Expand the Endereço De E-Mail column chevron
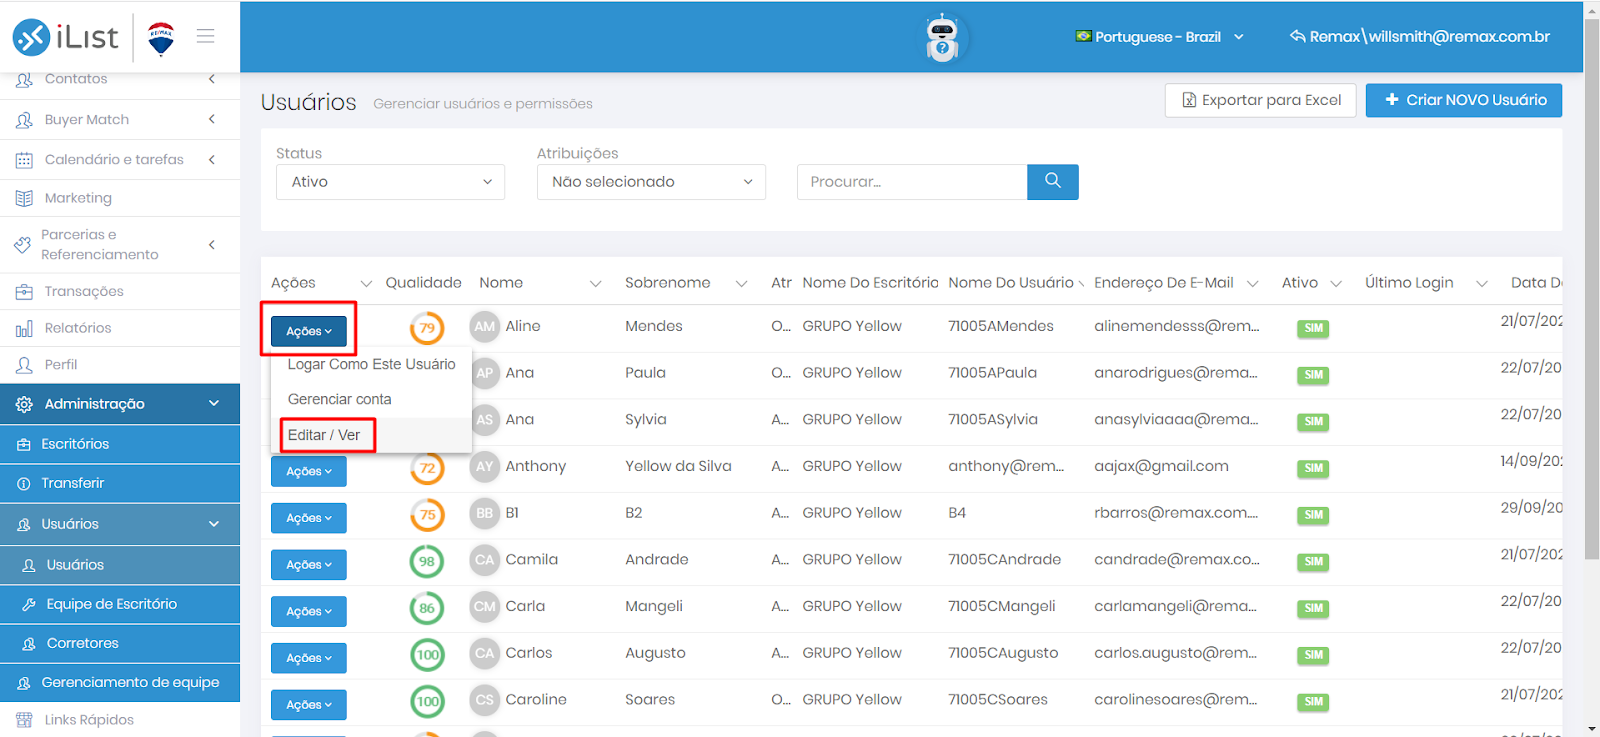 coord(1253,284)
